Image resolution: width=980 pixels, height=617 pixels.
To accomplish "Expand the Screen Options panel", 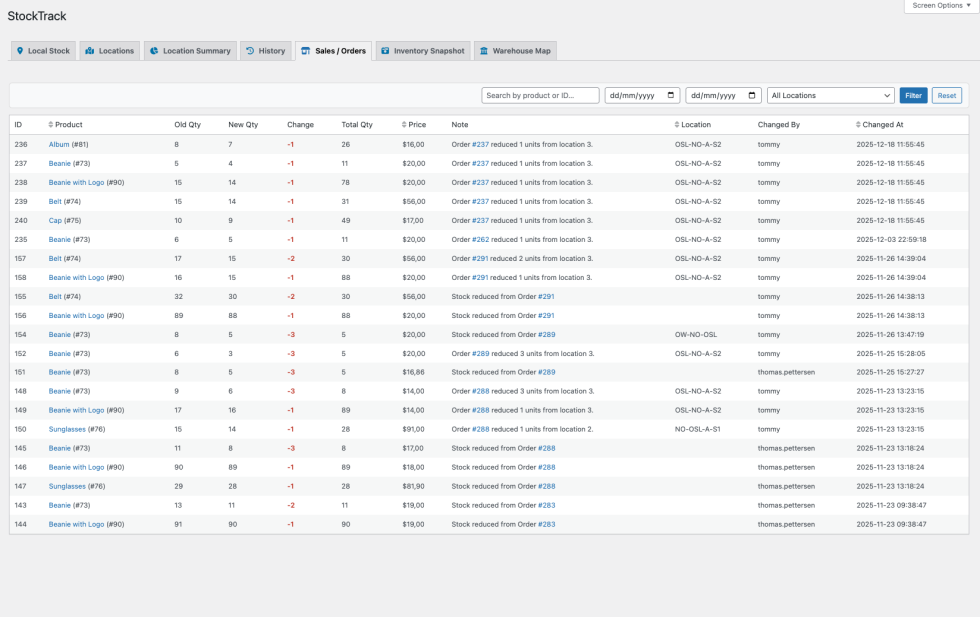I will 940,5.
